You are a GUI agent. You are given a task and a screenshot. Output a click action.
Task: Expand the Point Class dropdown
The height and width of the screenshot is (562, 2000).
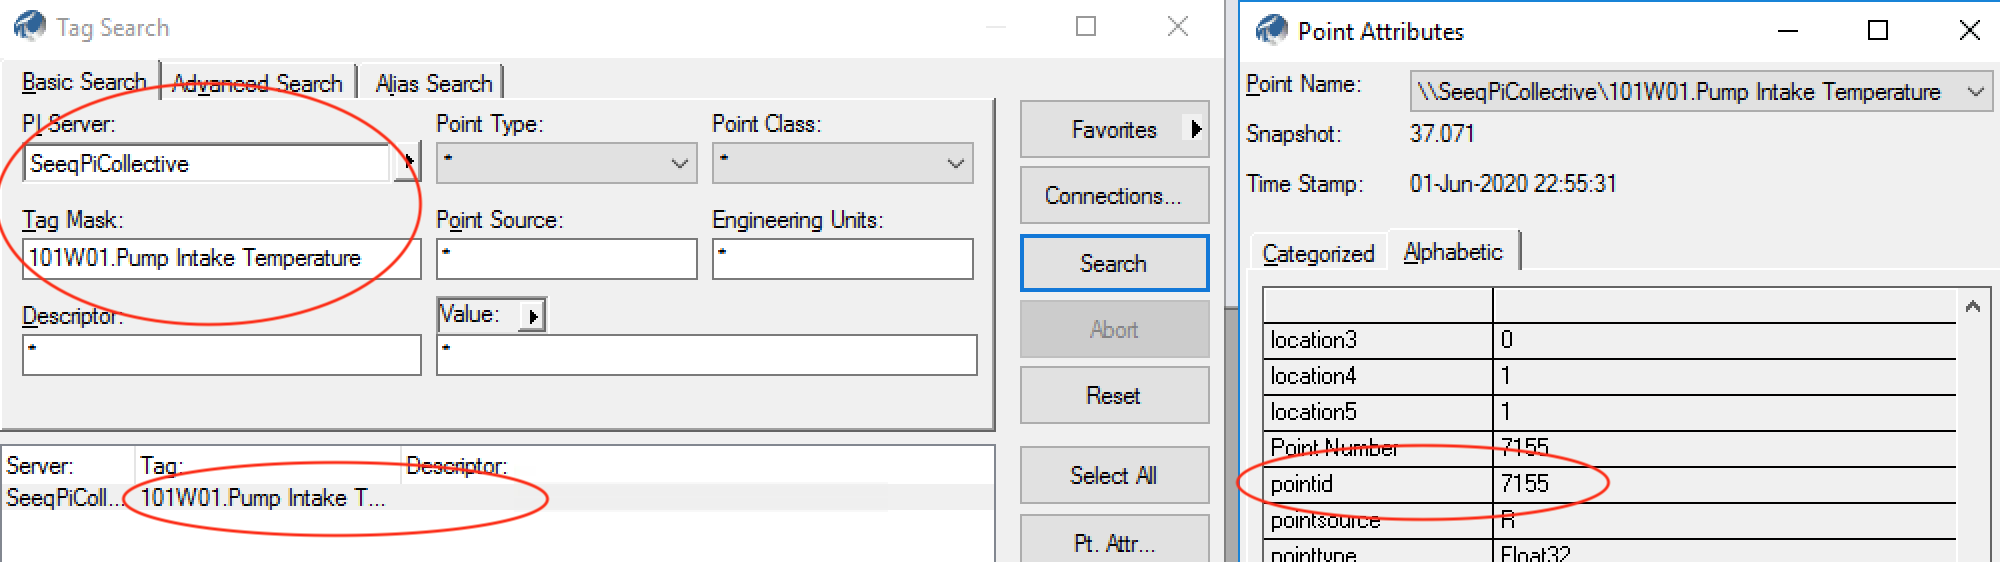[956, 164]
